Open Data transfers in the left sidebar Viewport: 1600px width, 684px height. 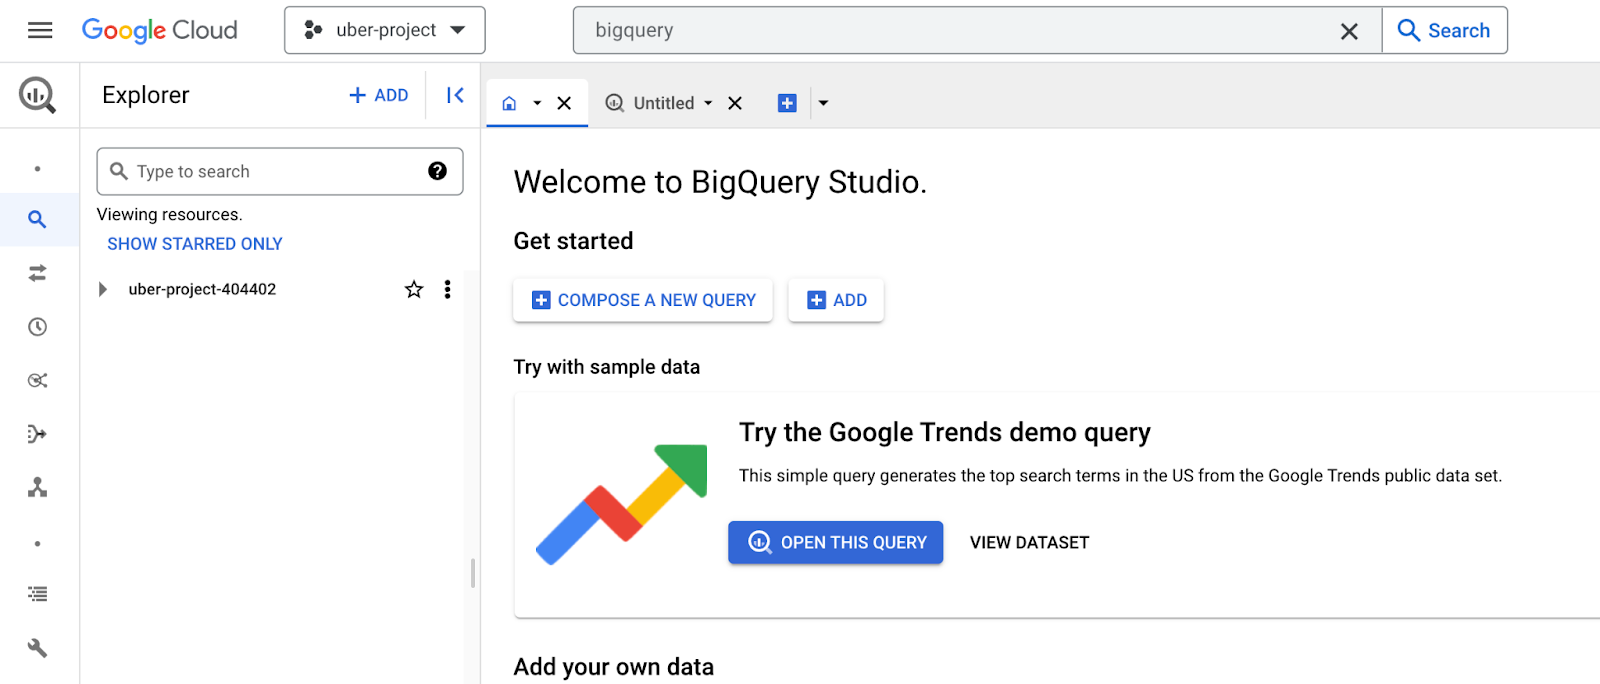(x=38, y=273)
